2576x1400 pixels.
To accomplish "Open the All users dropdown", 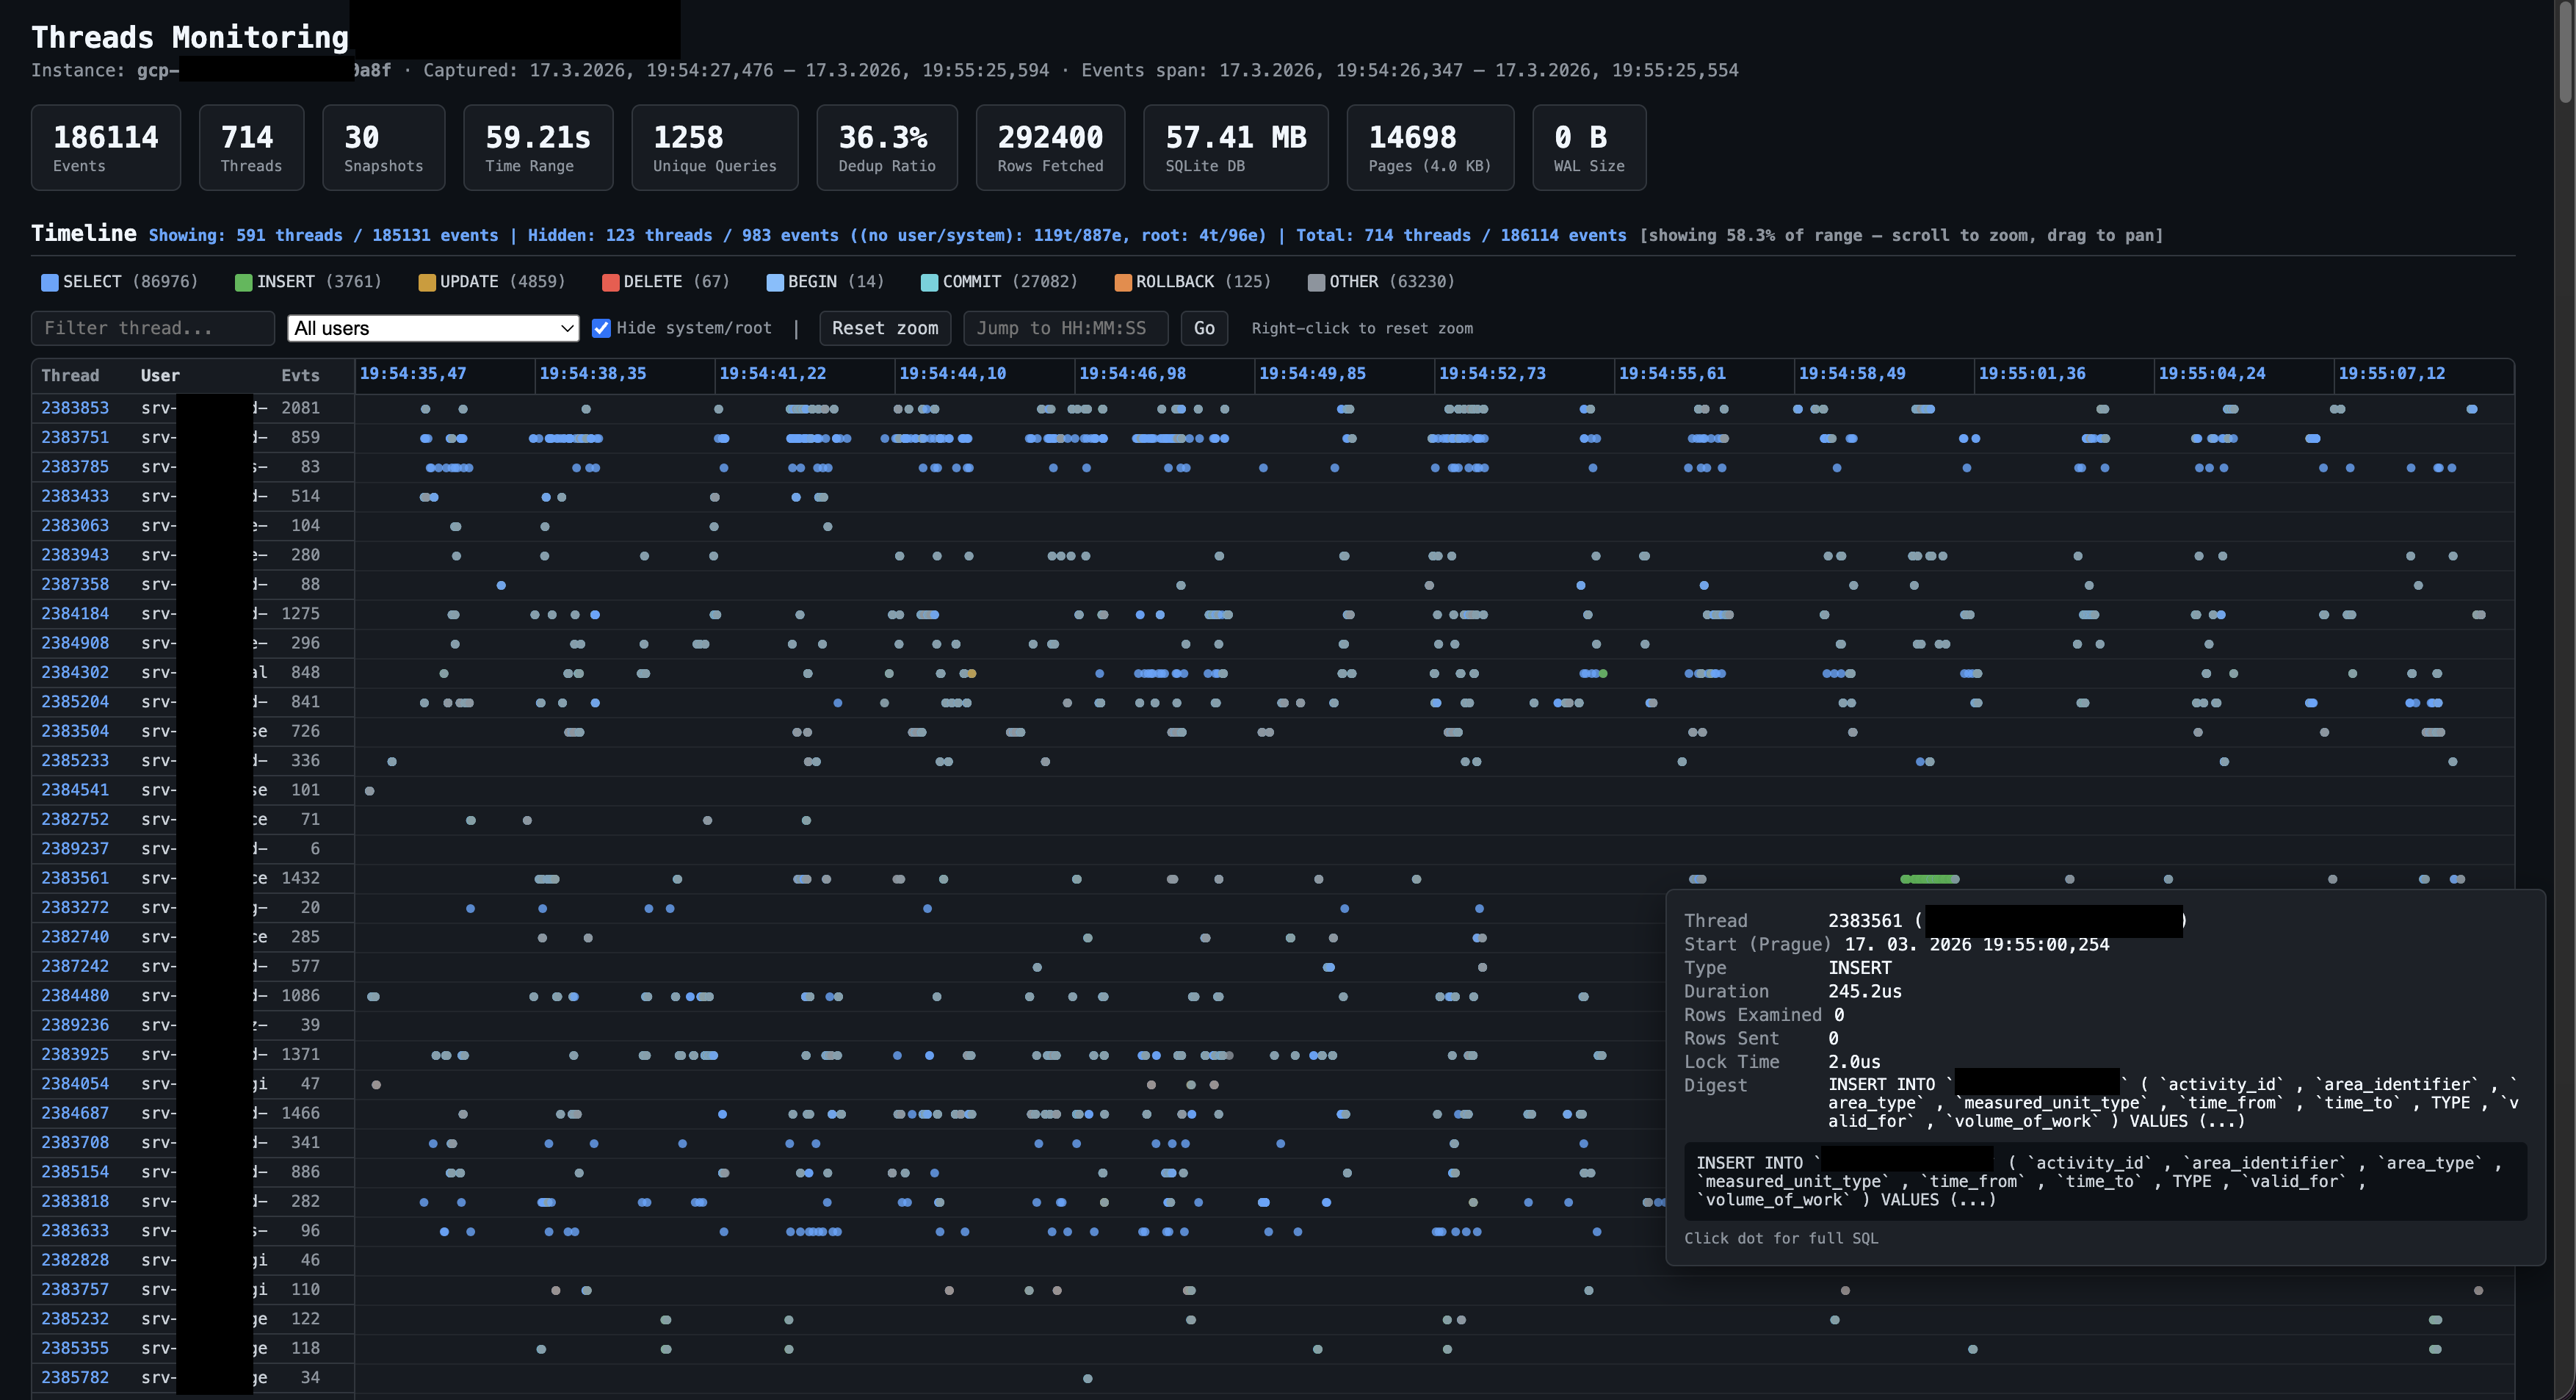I will 433,328.
